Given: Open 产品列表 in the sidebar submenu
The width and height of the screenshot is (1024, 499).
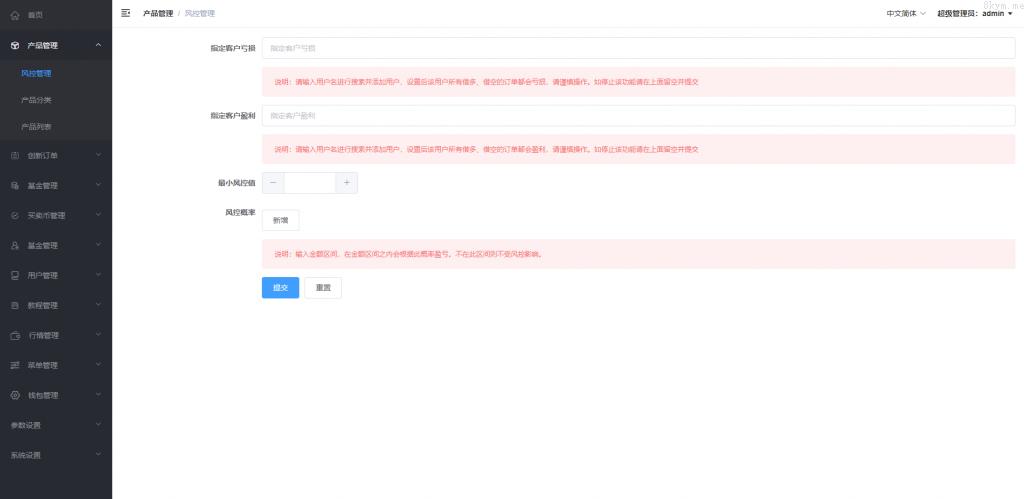Looking at the screenshot, I should [37, 127].
